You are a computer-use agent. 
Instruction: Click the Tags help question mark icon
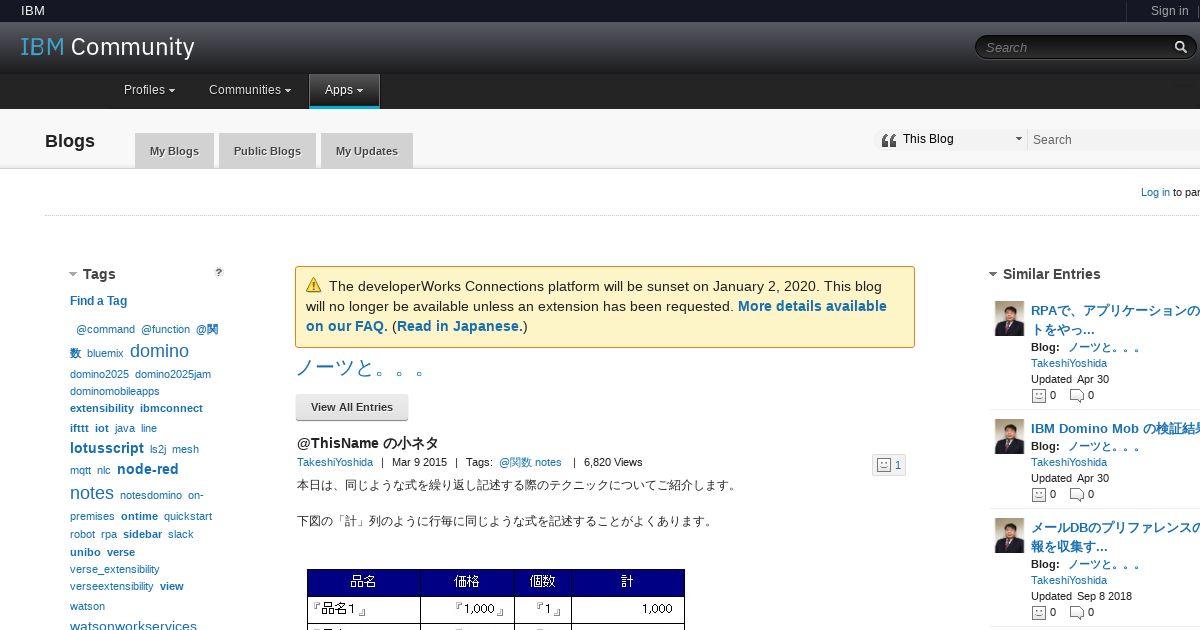[219, 272]
